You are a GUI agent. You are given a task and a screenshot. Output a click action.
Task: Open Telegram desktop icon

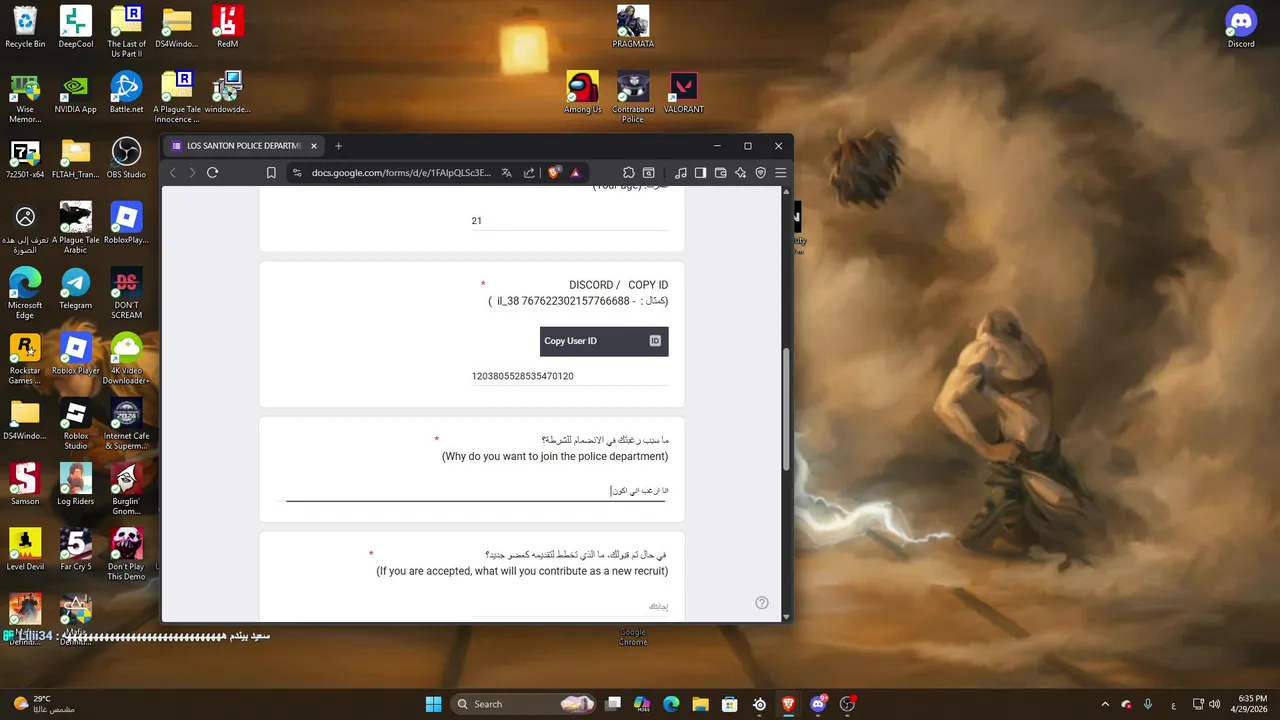(76, 288)
